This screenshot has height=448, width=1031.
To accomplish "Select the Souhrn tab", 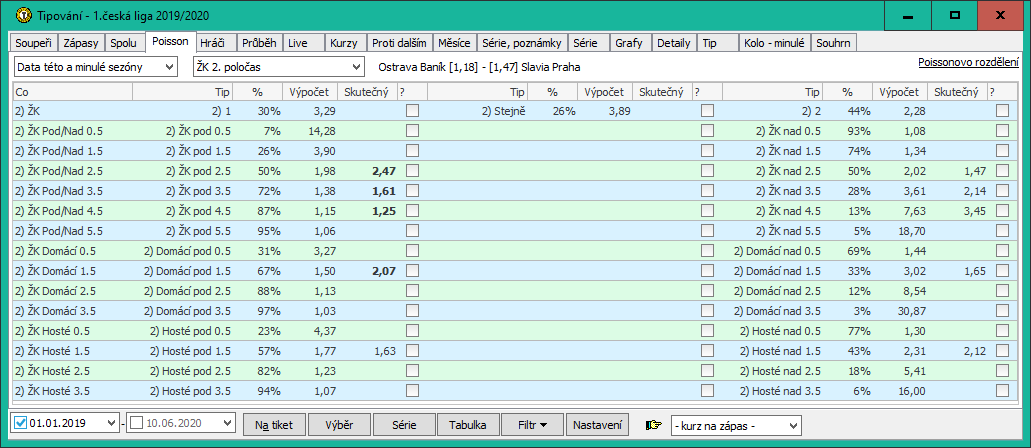I will 832,43.
